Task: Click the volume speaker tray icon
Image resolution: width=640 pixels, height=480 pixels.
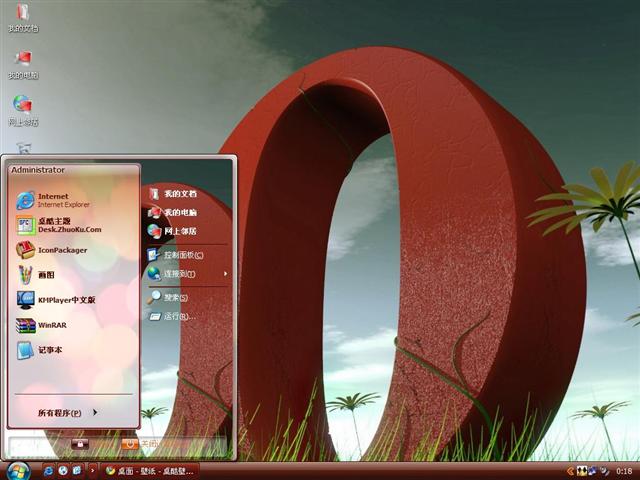Action: (x=603, y=471)
